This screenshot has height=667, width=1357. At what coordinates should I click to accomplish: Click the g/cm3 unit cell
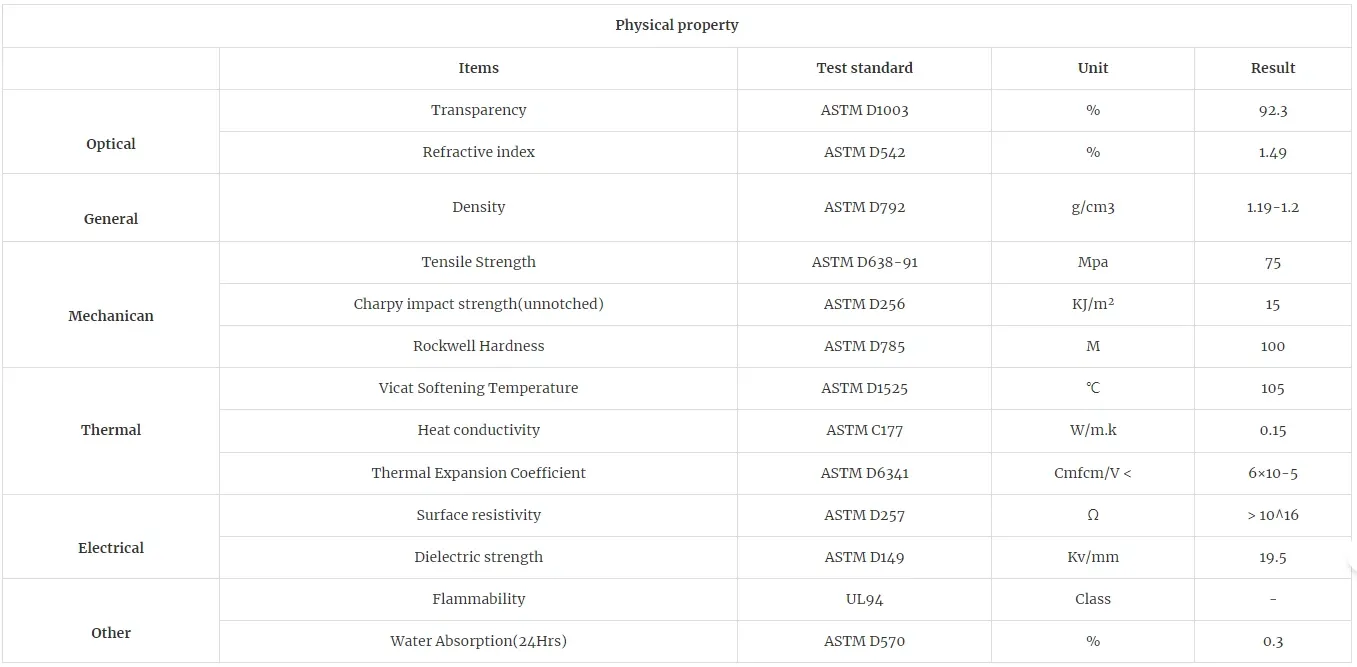tap(1092, 207)
